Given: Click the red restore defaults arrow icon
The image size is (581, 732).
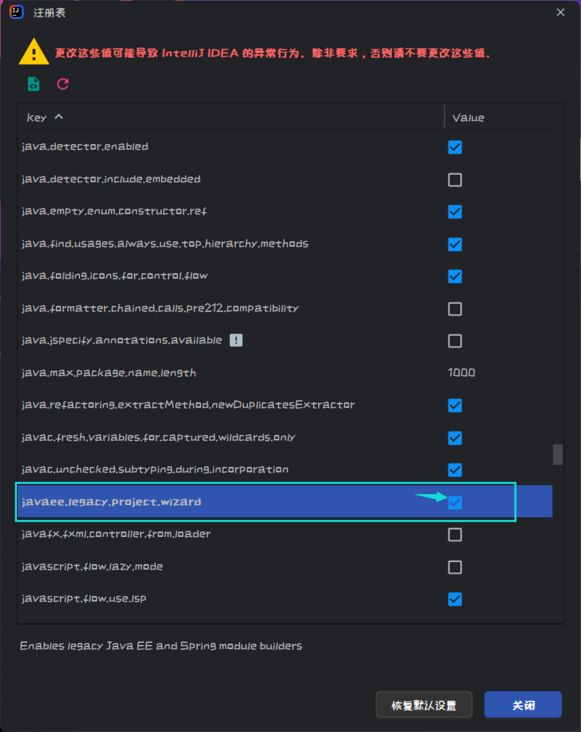Looking at the screenshot, I should 63,84.
